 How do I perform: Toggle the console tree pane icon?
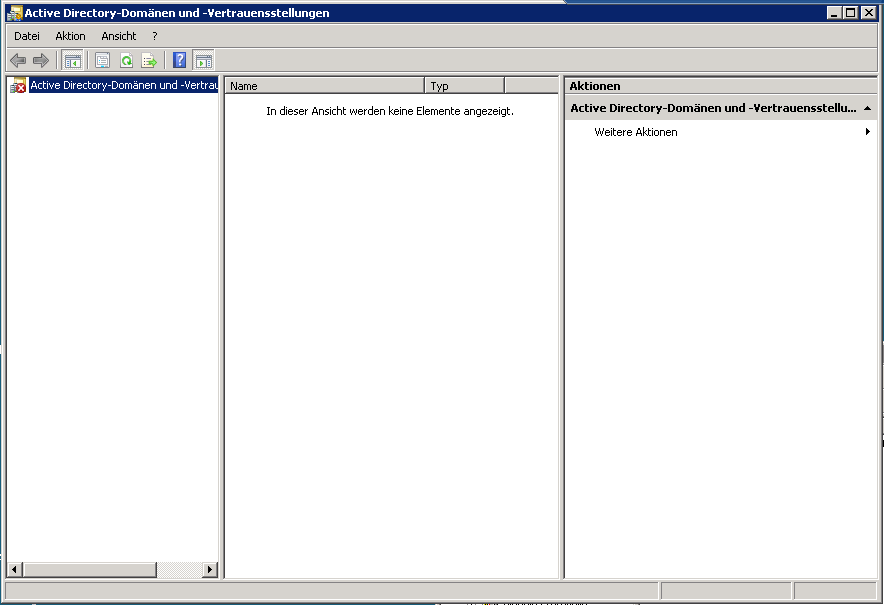pyautogui.click(x=73, y=60)
